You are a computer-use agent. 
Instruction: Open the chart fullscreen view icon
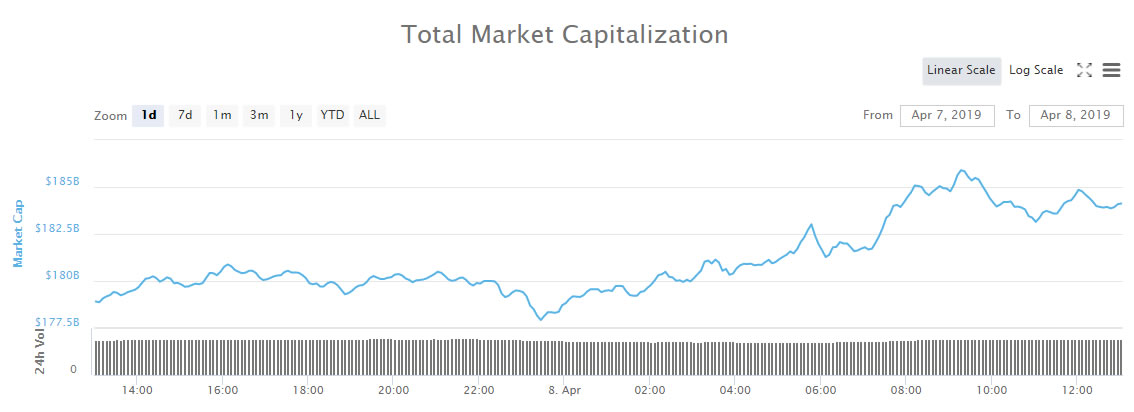[1084, 70]
